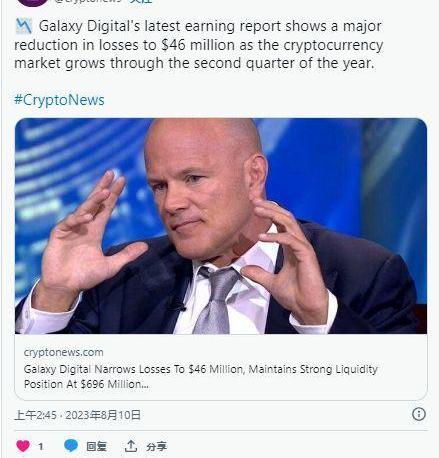Click the blue reply speech bubble icon

[x=71, y=445]
